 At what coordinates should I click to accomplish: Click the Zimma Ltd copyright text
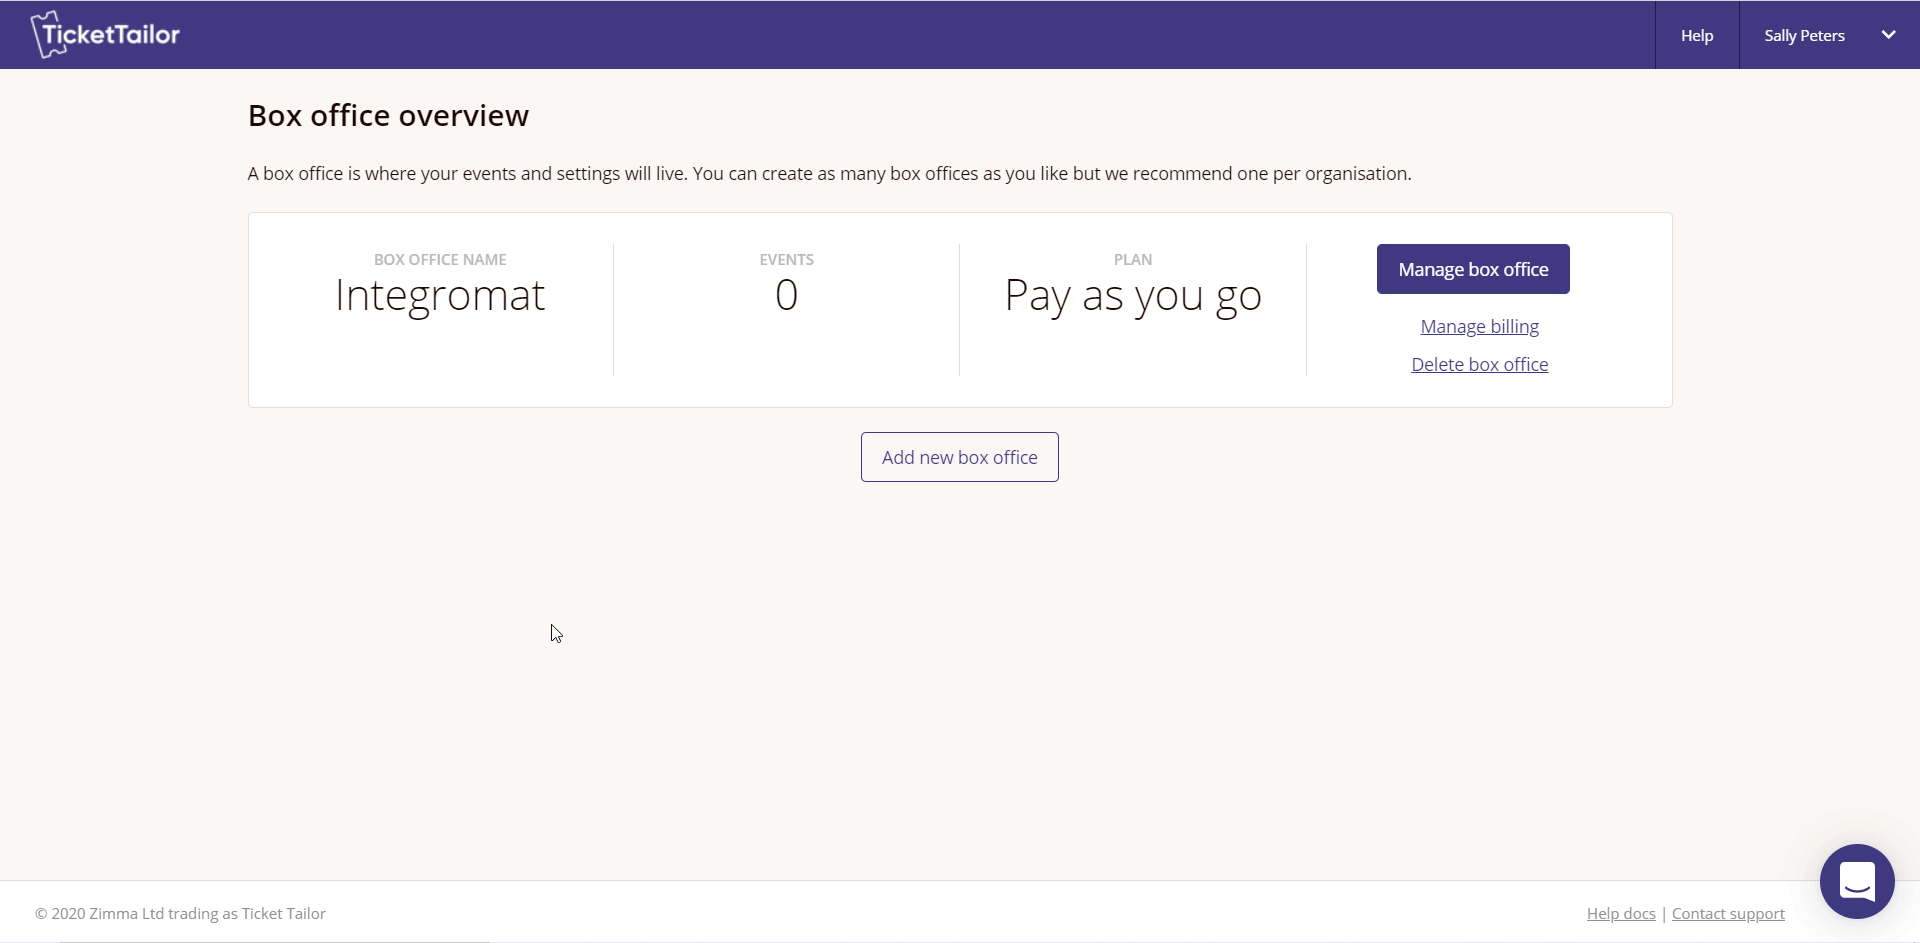(x=180, y=914)
